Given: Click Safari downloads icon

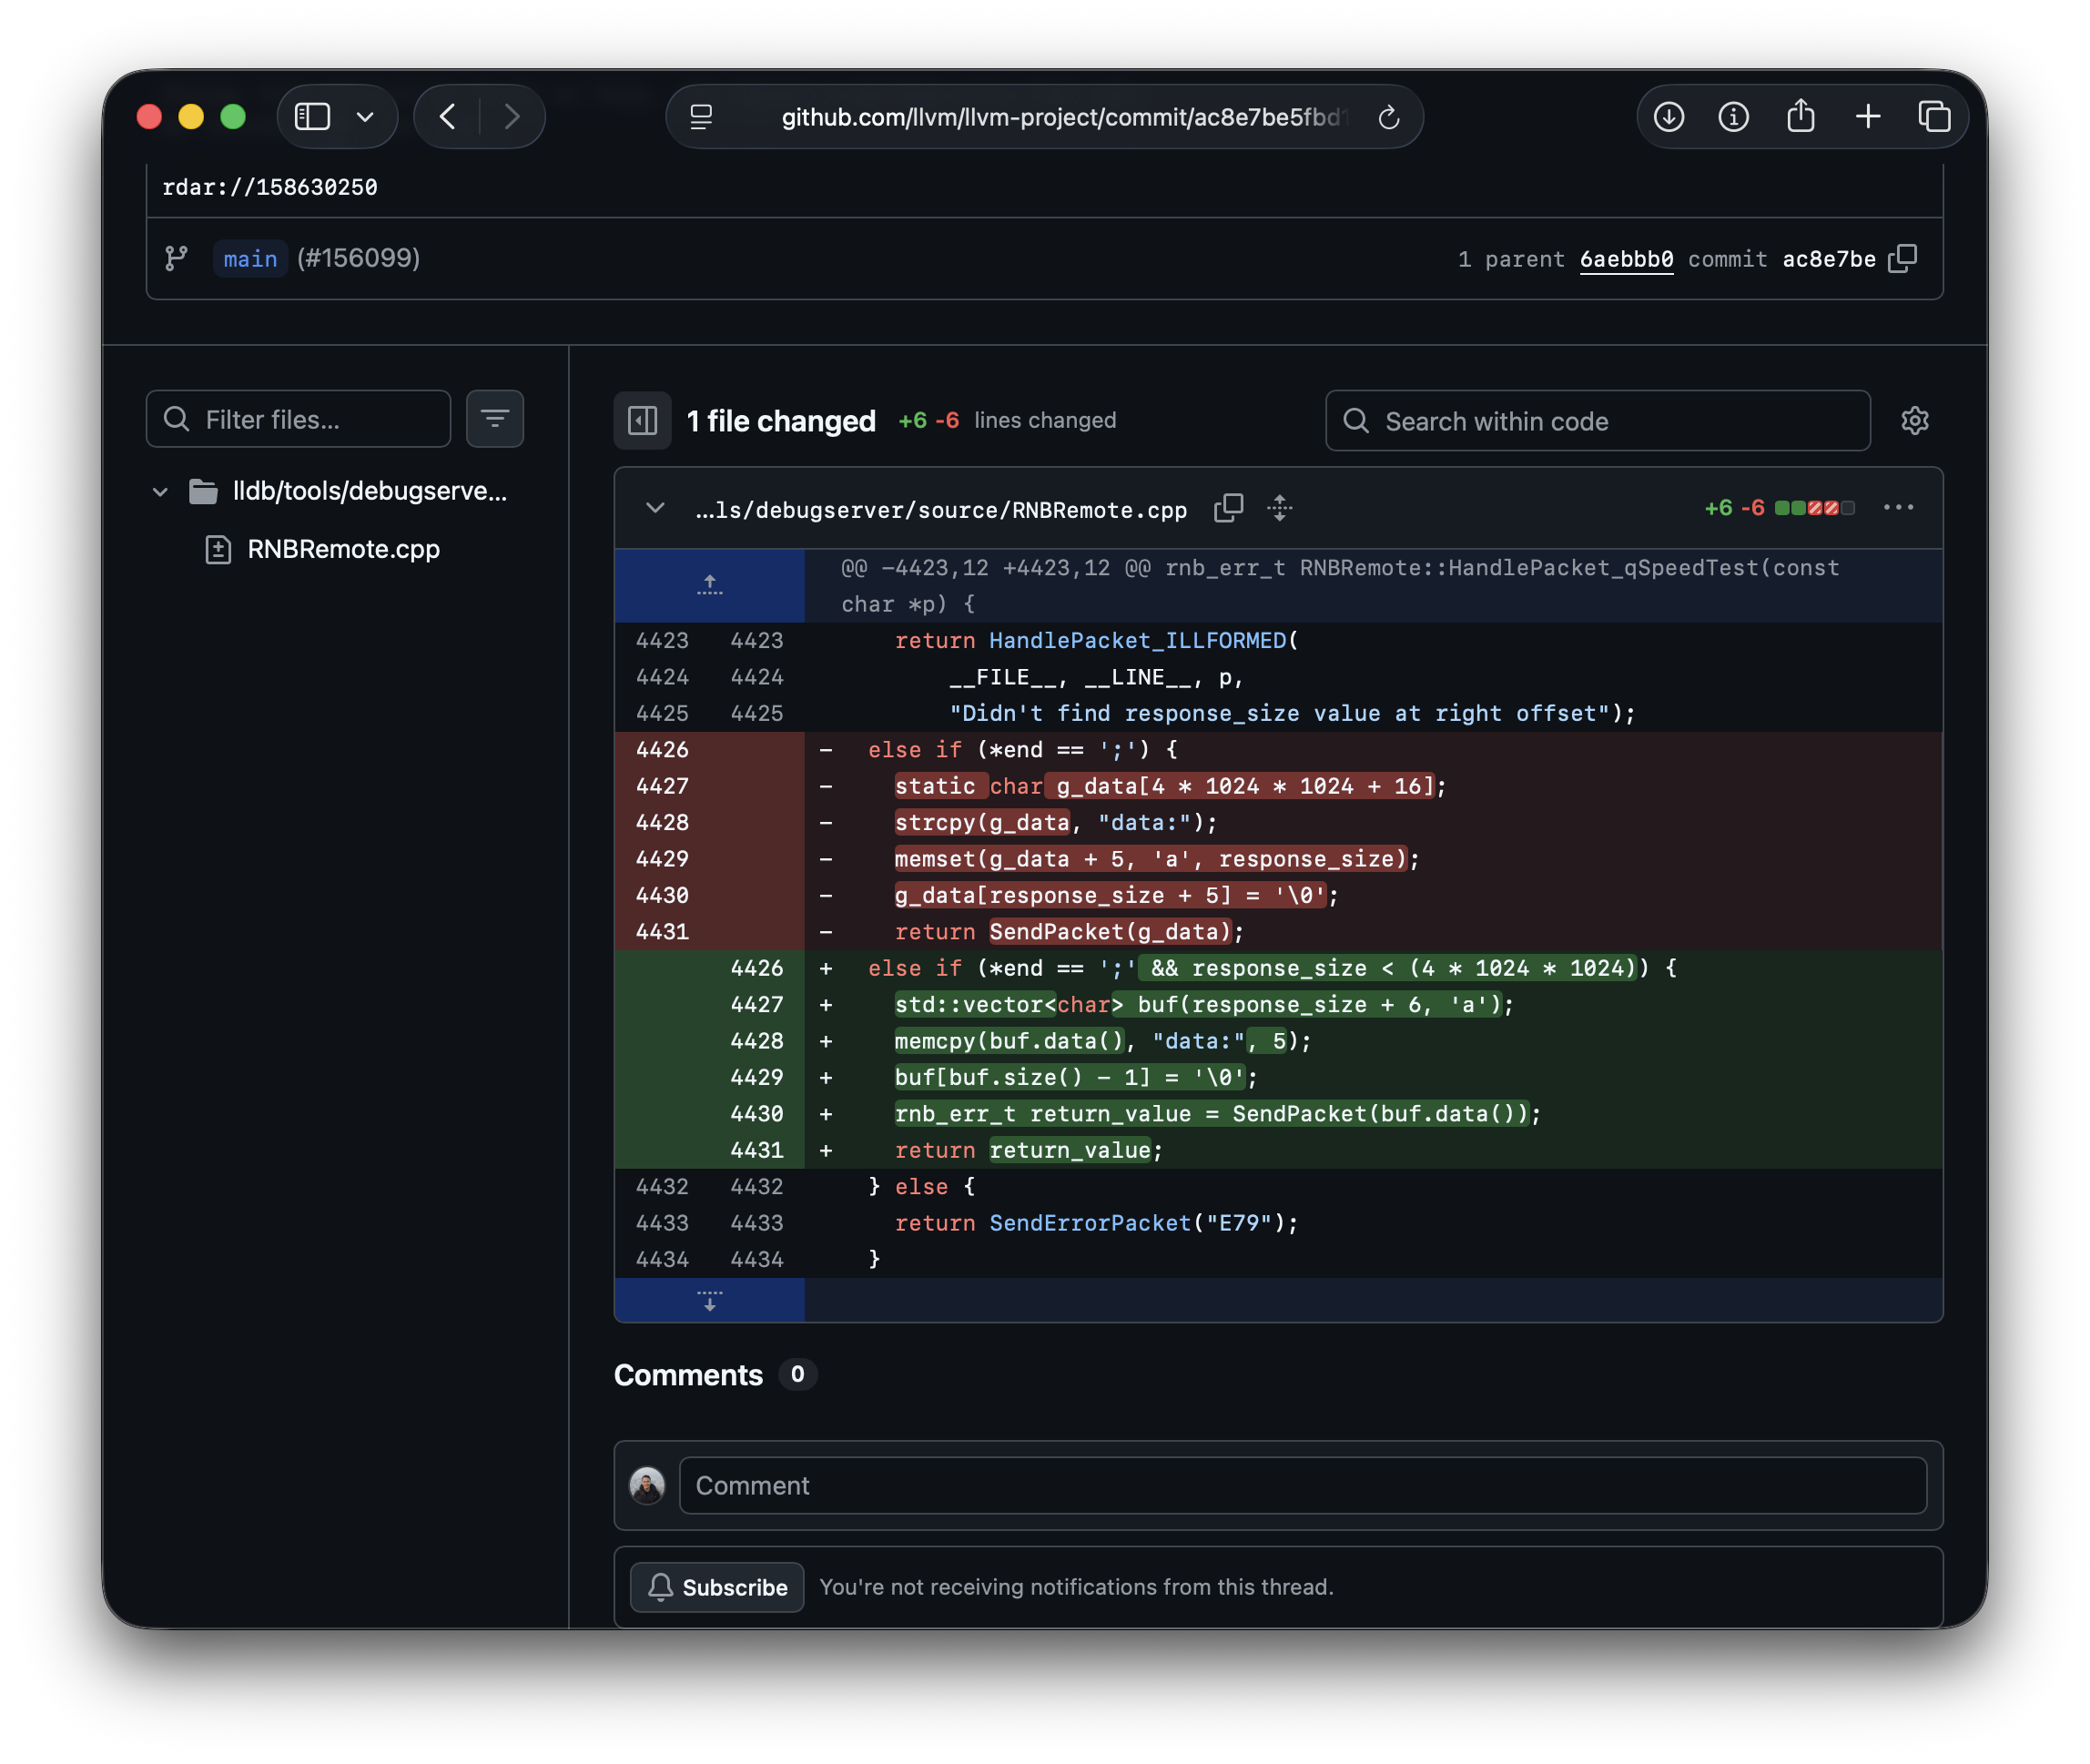Looking at the screenshot, I should click(x=1668, y=117).
